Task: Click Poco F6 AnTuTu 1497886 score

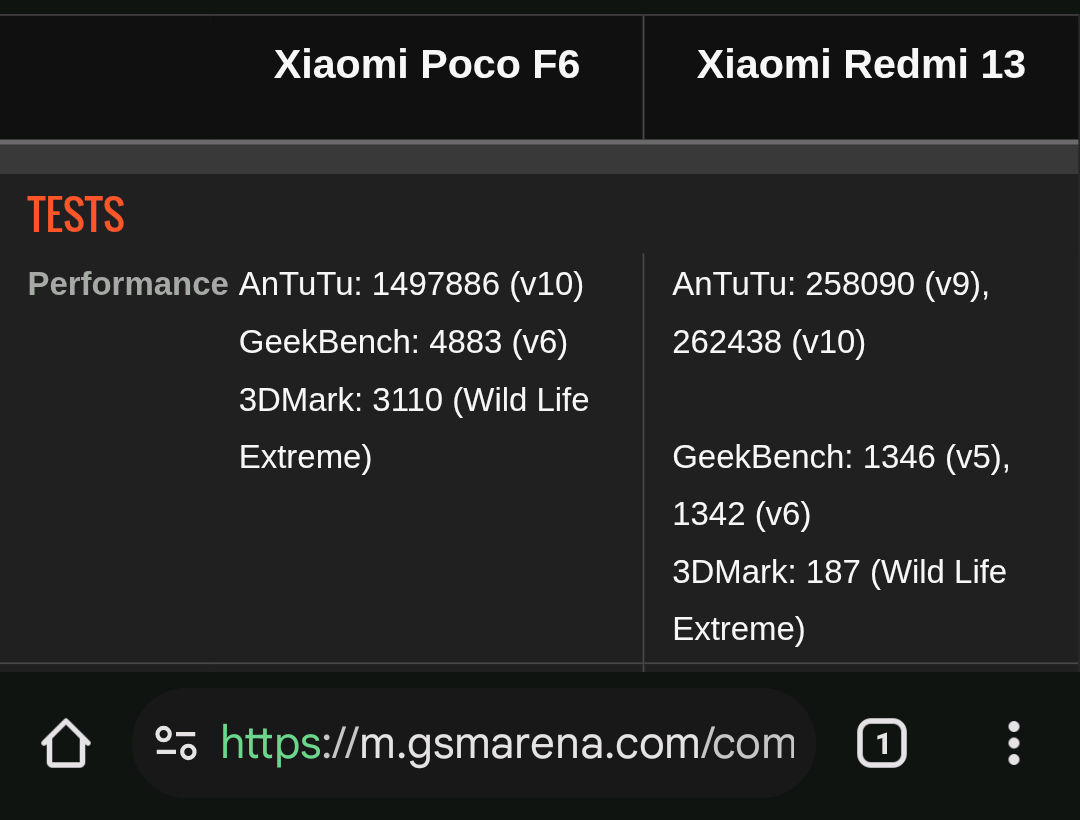Action: coord(411,284)
